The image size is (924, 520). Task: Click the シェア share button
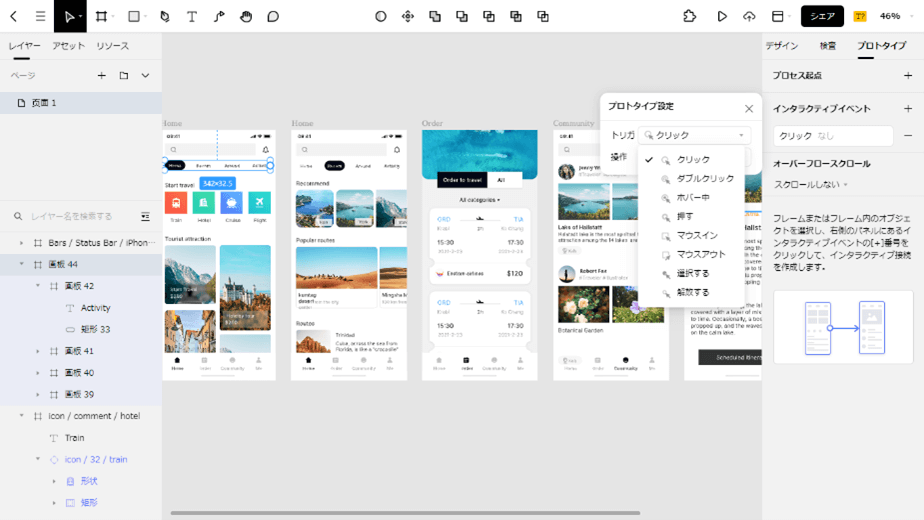pos(822,17)
